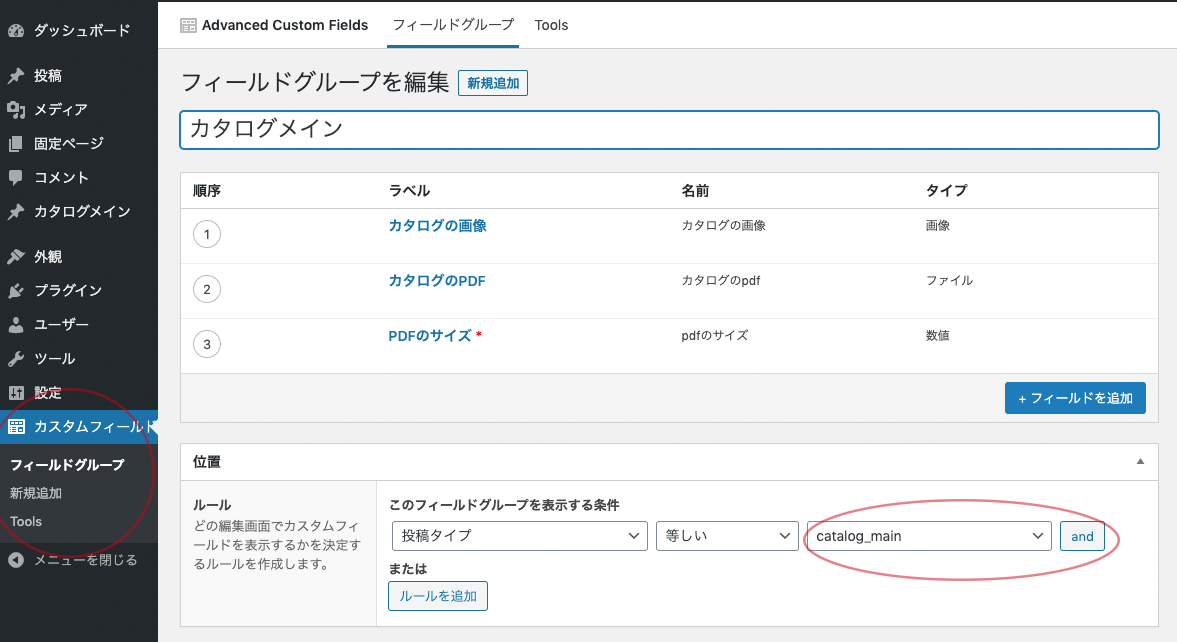Image resolution: width=1177 pixels, height=642 pixels.
Task: Select Tools submenu in sidebar
Action: coord(26,522)
